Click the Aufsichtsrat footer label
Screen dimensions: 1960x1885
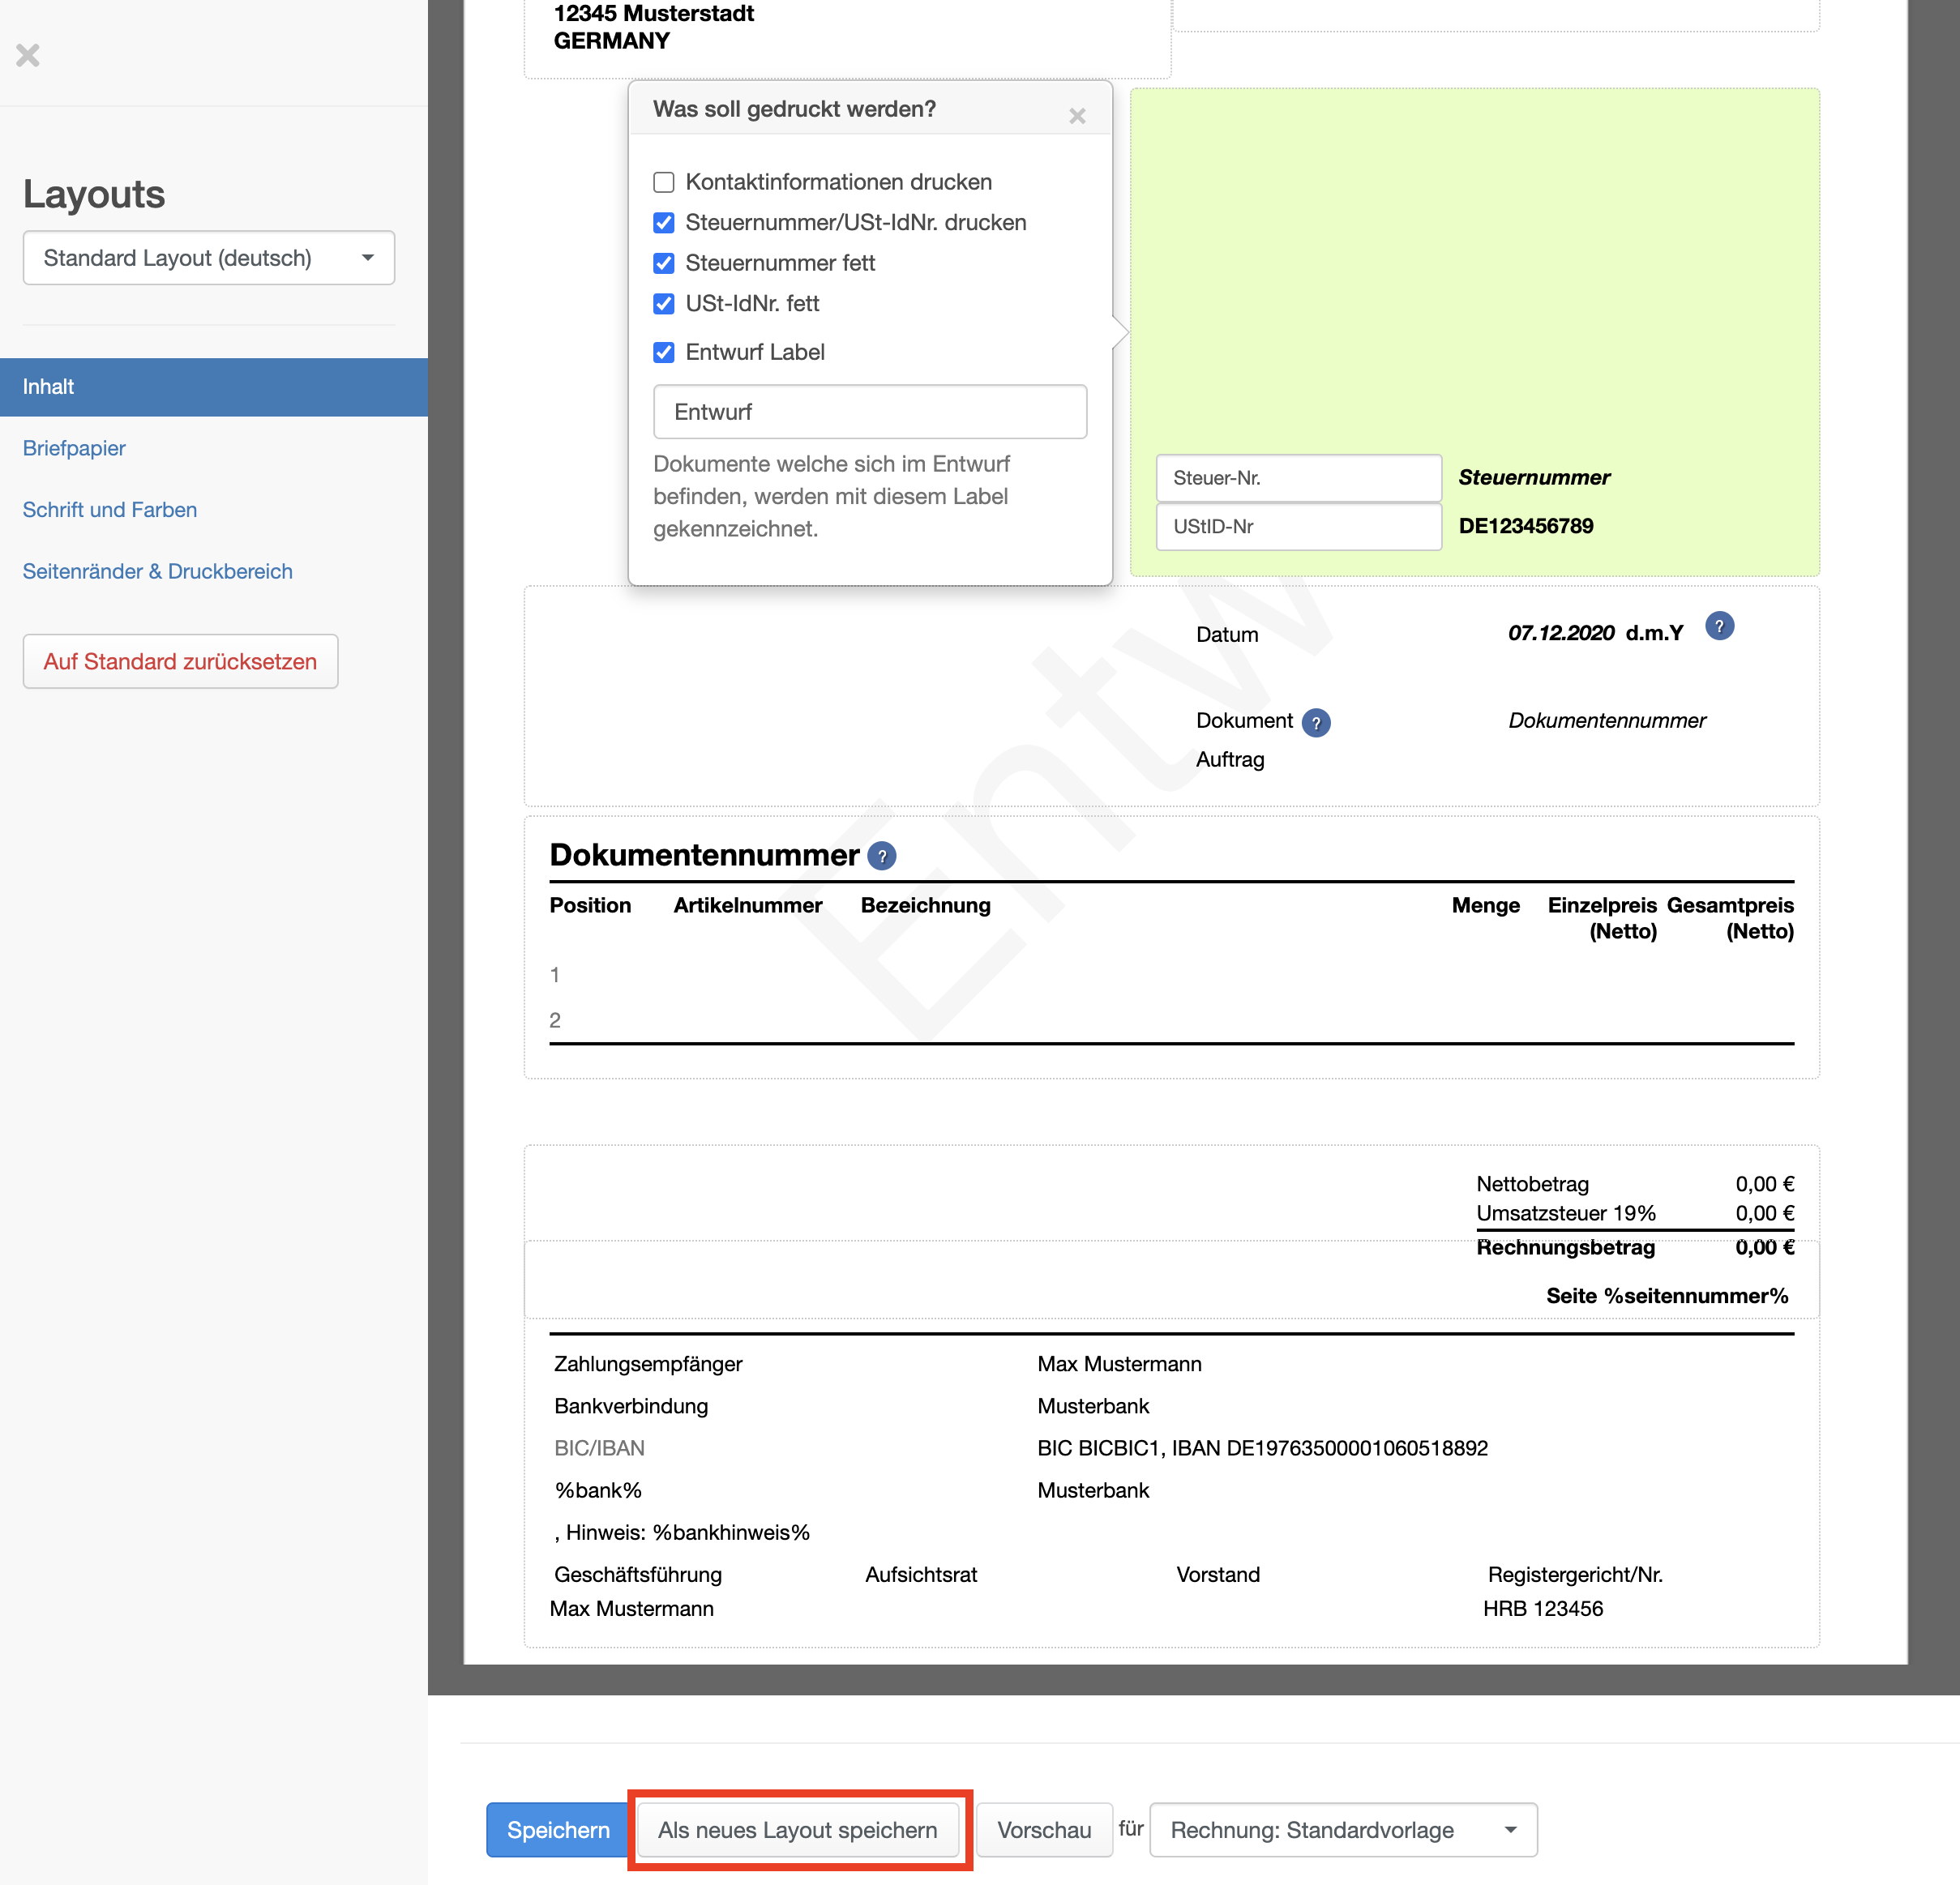921,1574
